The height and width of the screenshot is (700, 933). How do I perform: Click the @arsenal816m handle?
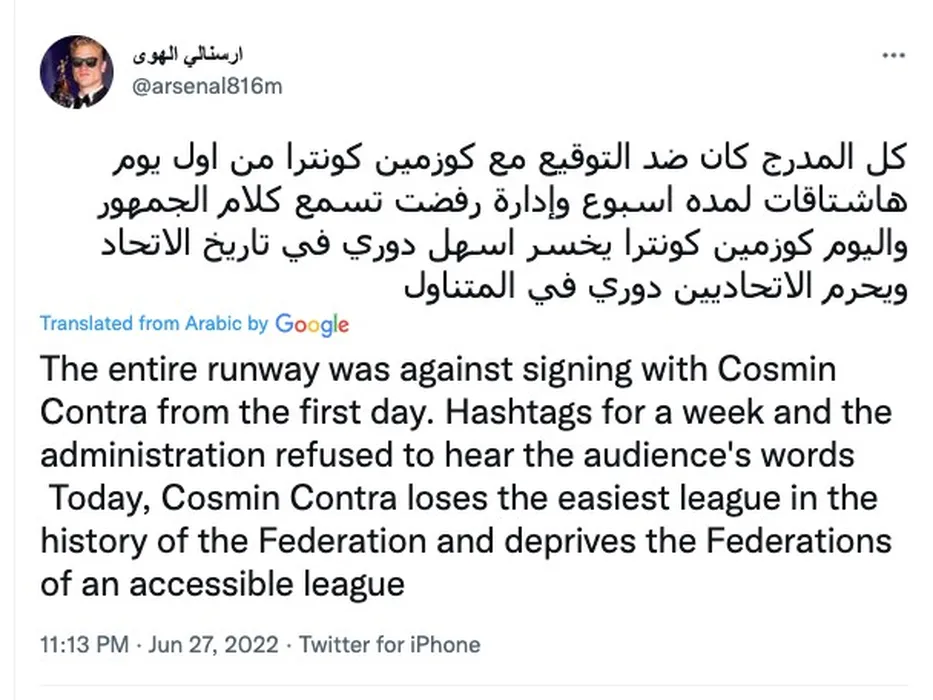[207, 86]
